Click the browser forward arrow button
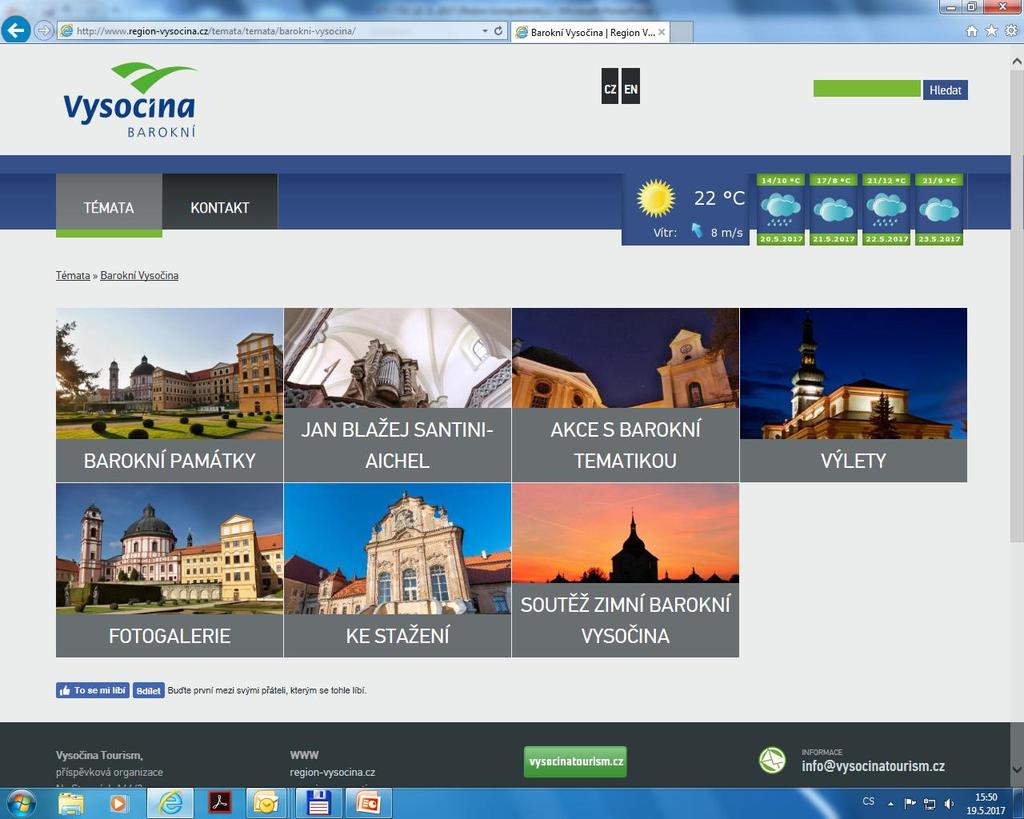Viewport: 1024px width, 819px height. click(x=43, y=31)
